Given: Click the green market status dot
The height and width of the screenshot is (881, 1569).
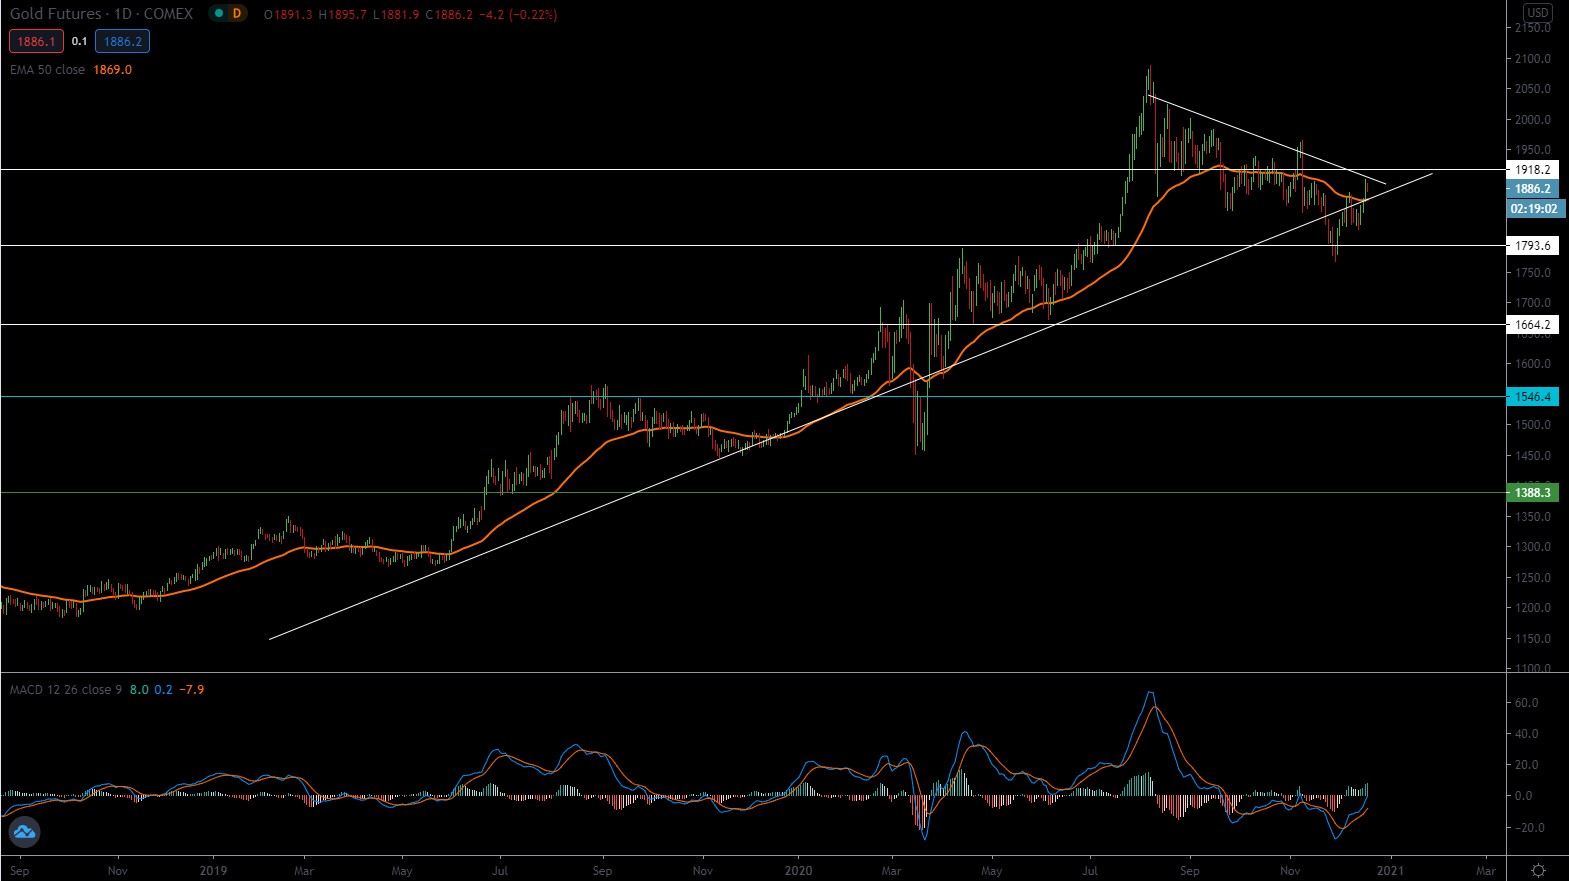Looking at the screenshot, I should (218, 14).
